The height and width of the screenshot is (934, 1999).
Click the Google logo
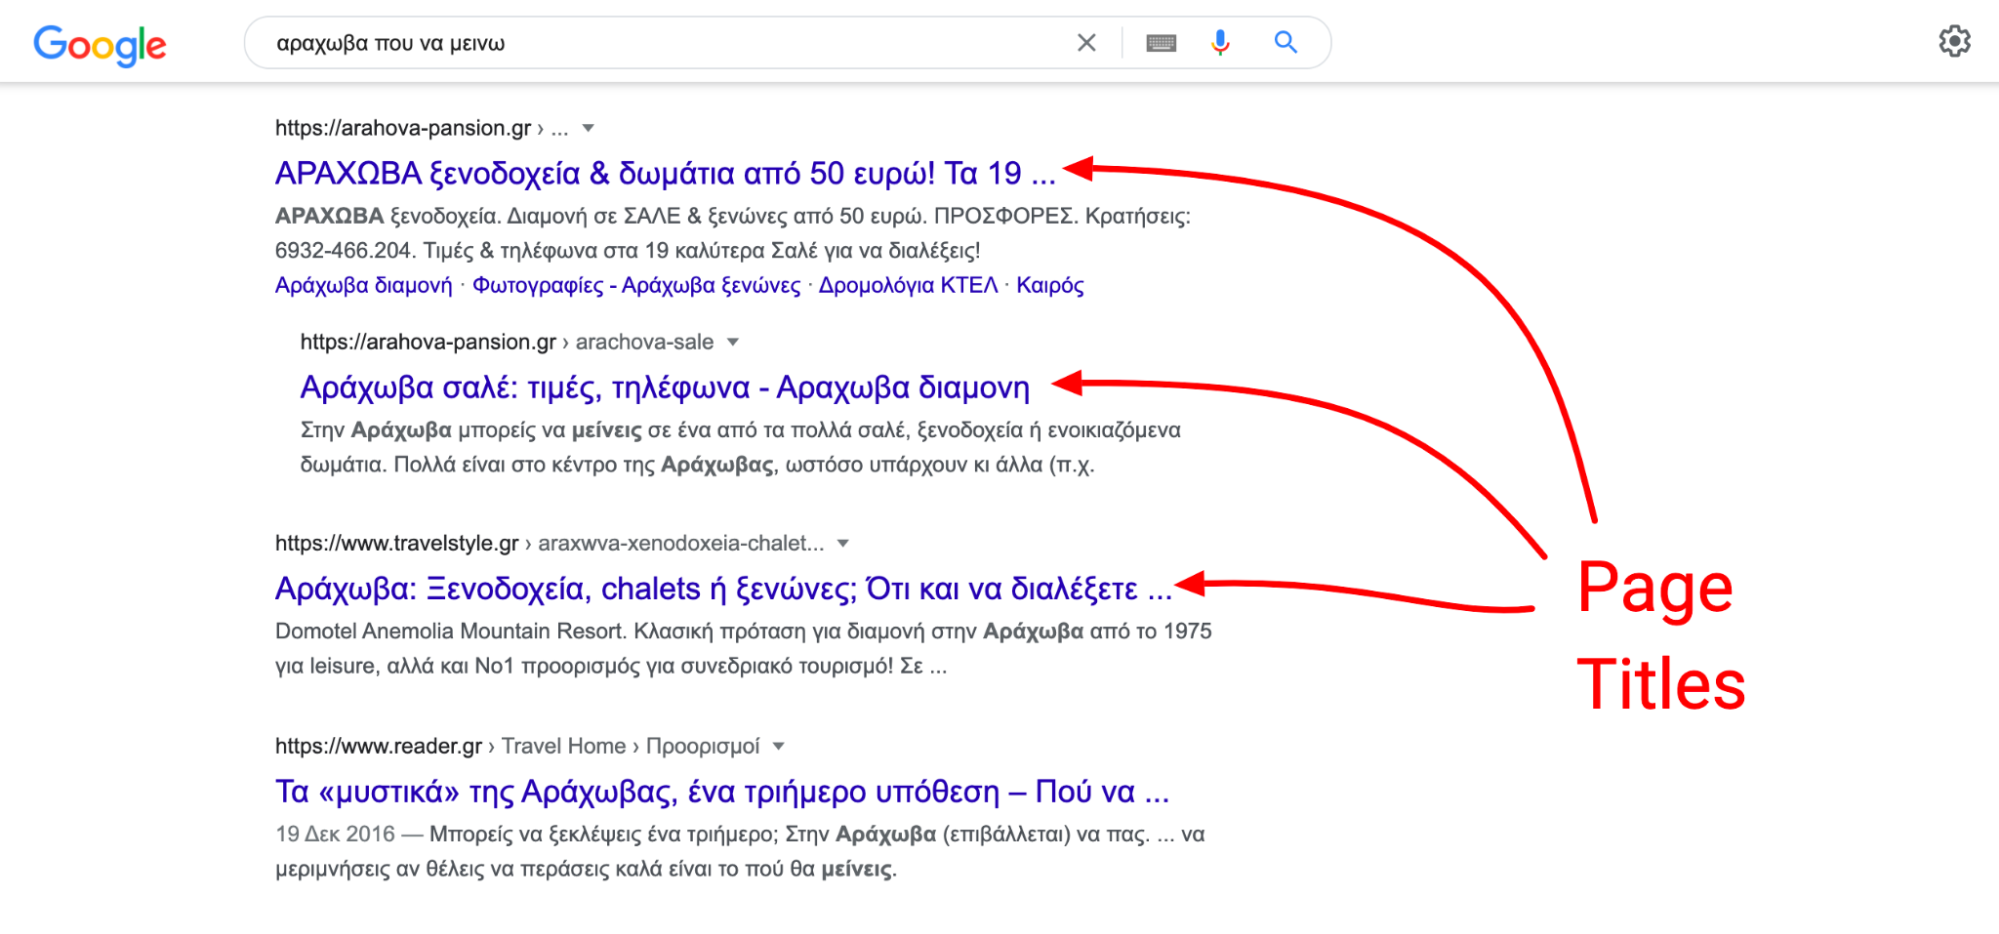[x=100, y=45]
